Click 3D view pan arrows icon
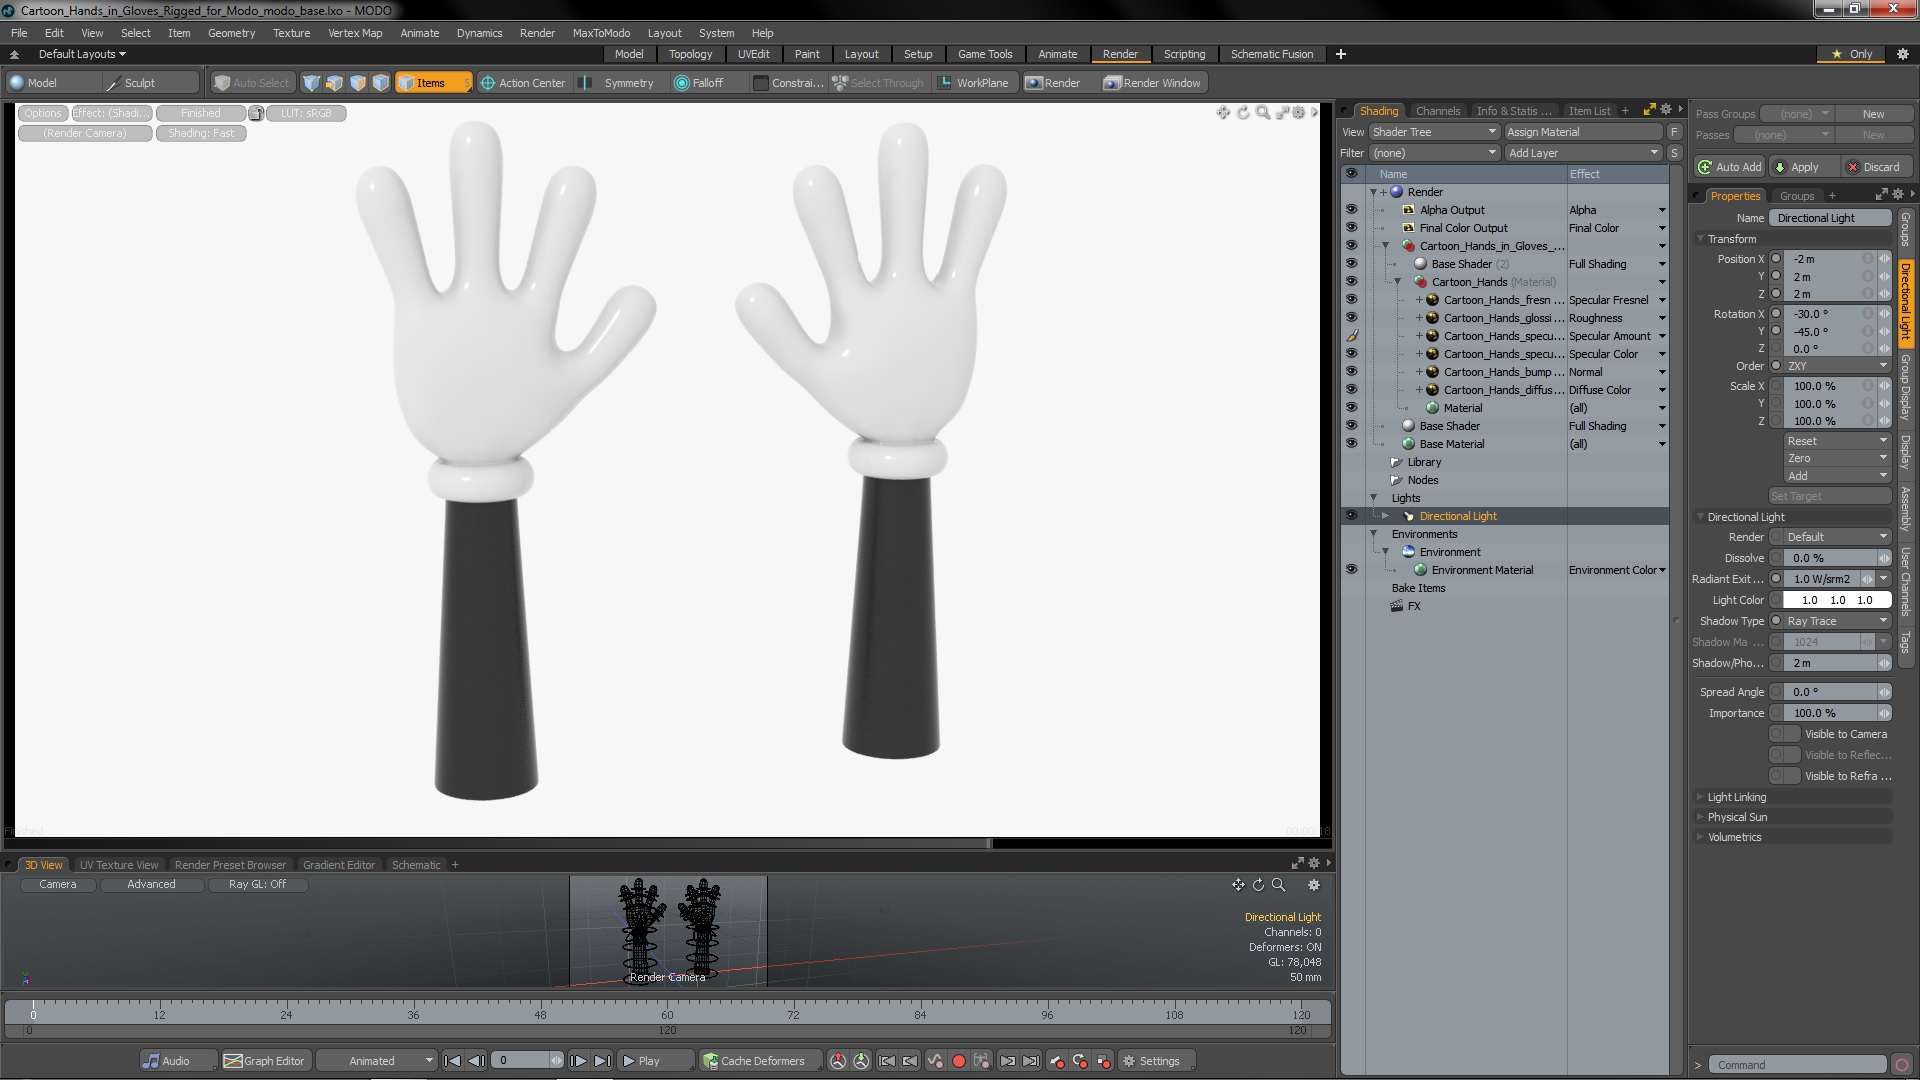 (1238, 885)
